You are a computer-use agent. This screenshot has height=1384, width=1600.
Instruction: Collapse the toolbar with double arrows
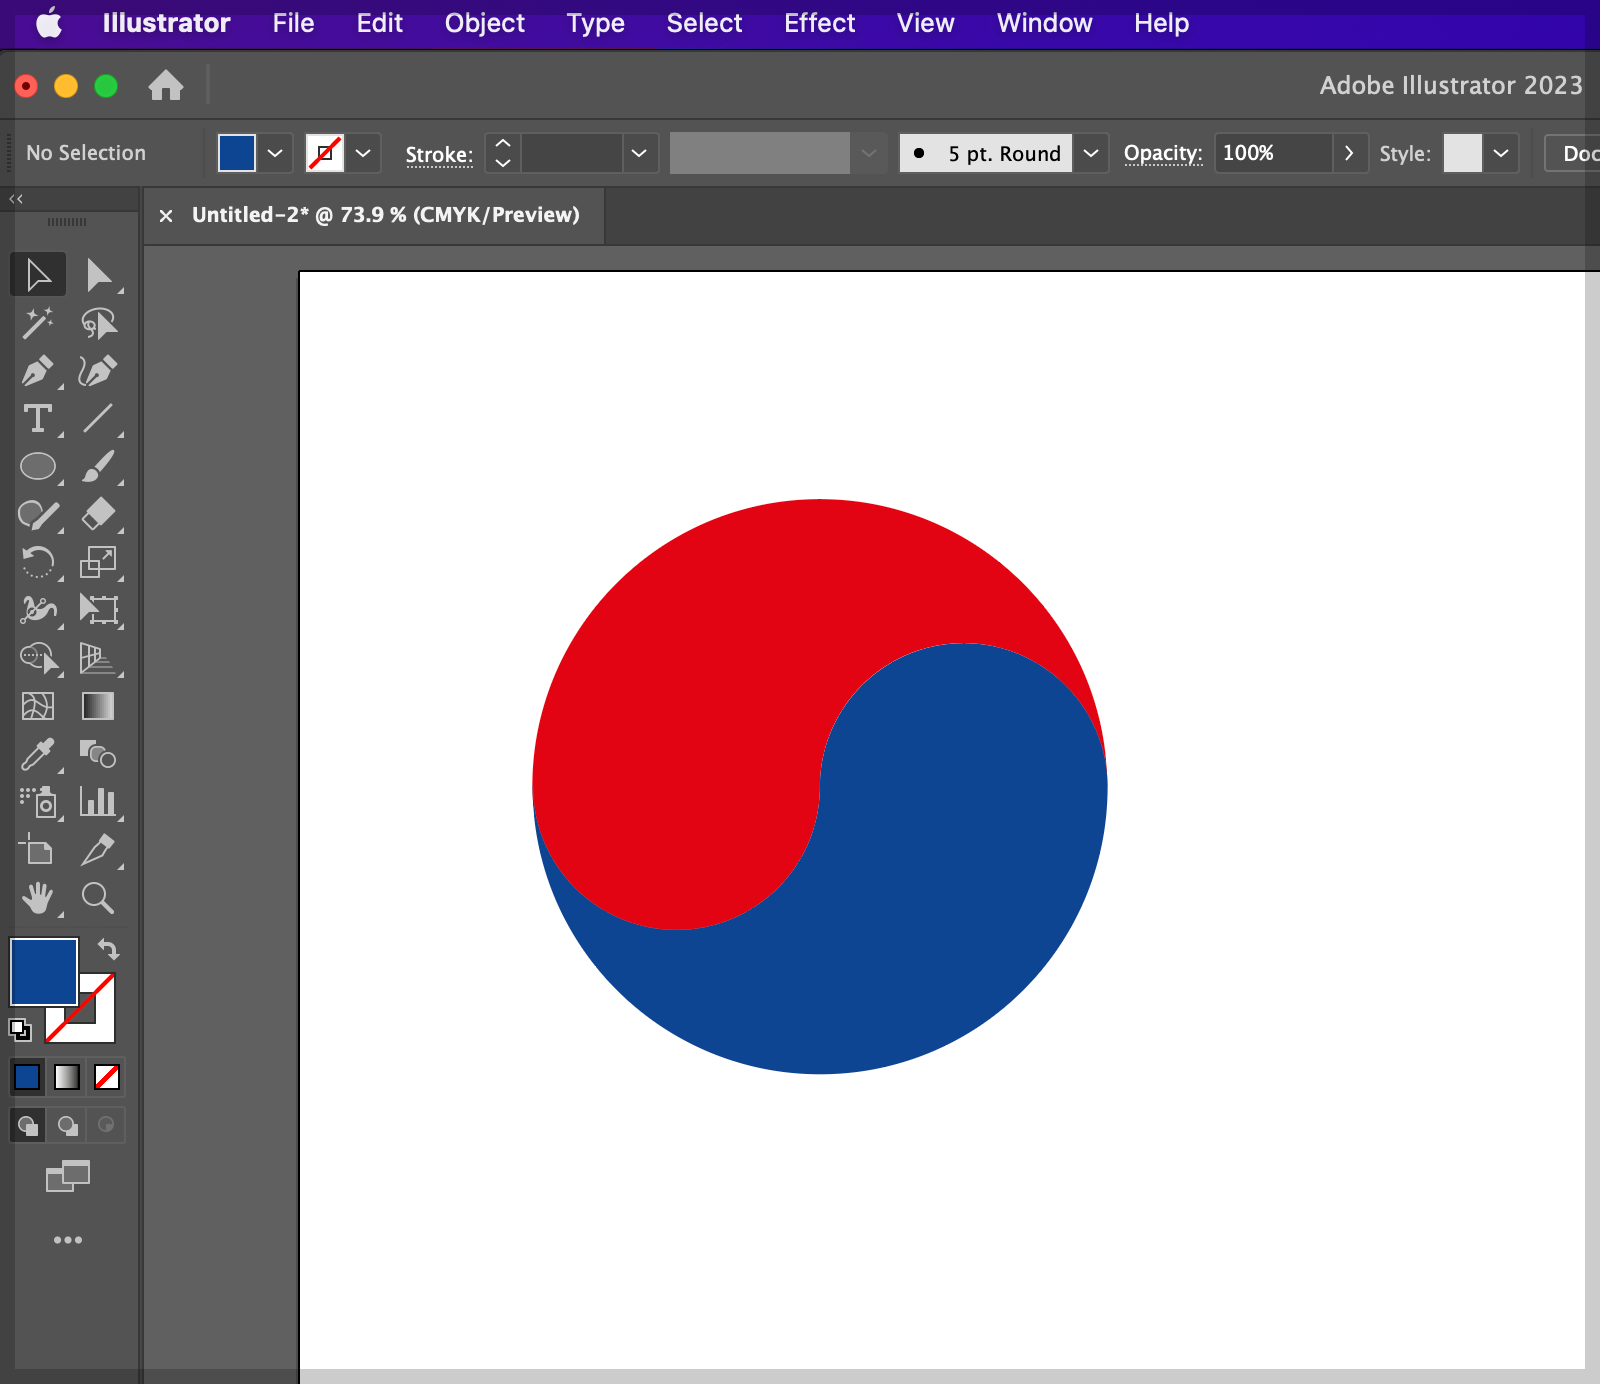[16, 199]
